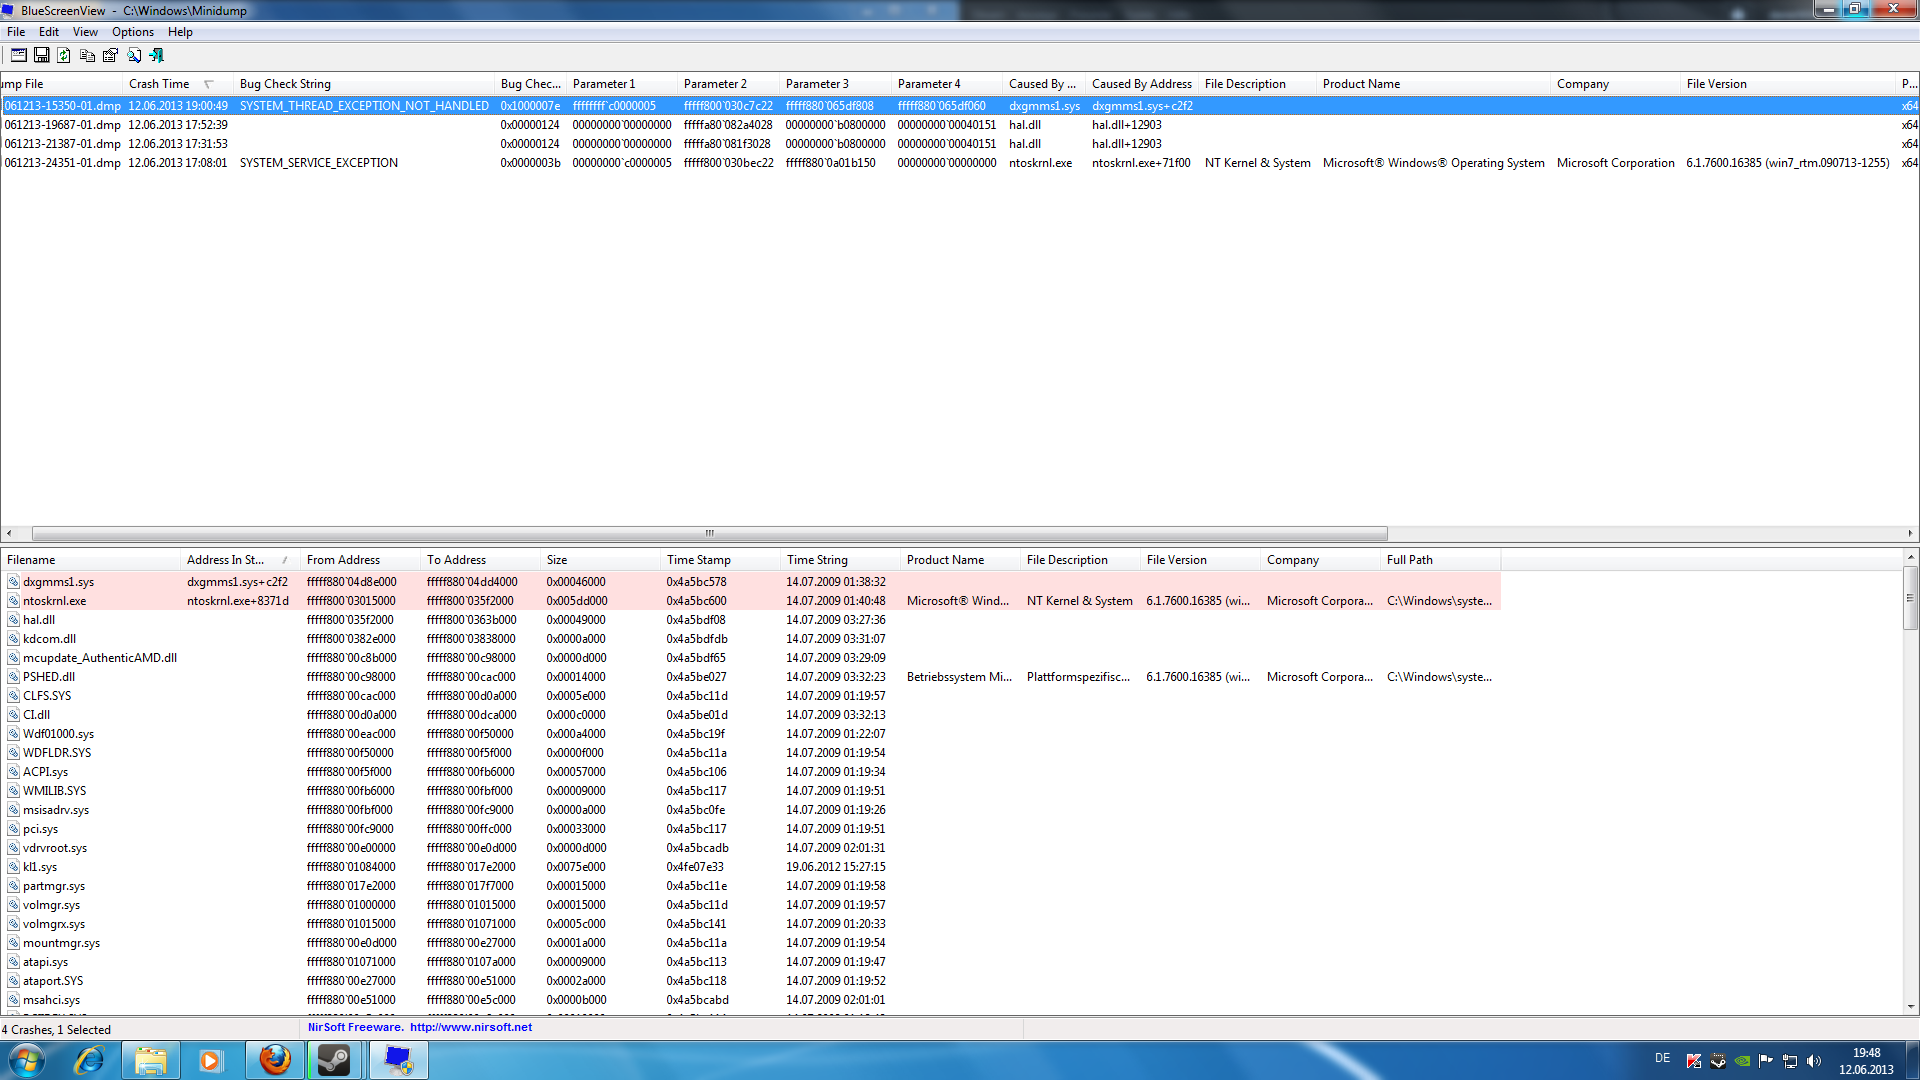The image size is (1920, 1080).
Task: Open the NirSoft website link
Action: pos(470,1027)
